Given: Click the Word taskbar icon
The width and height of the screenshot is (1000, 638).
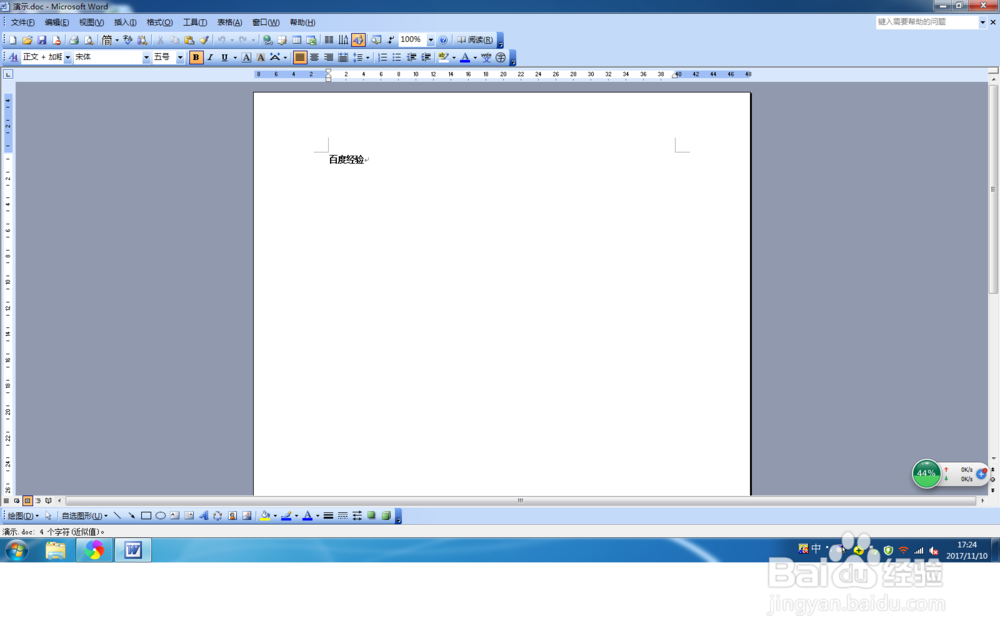Looking at the screenshot, I should (133, 550).
